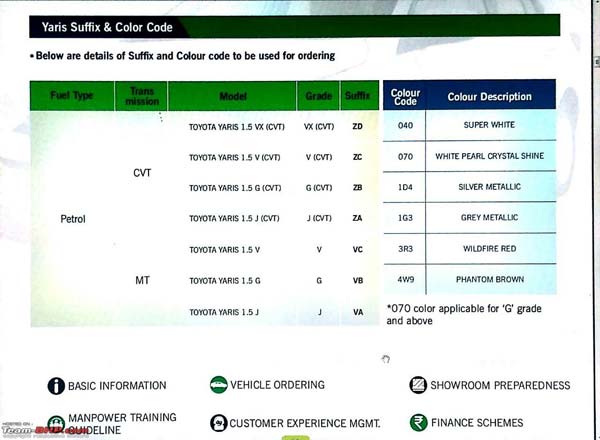
Task: Go to Showroom Preparedness text link
Action: point(500,385)
